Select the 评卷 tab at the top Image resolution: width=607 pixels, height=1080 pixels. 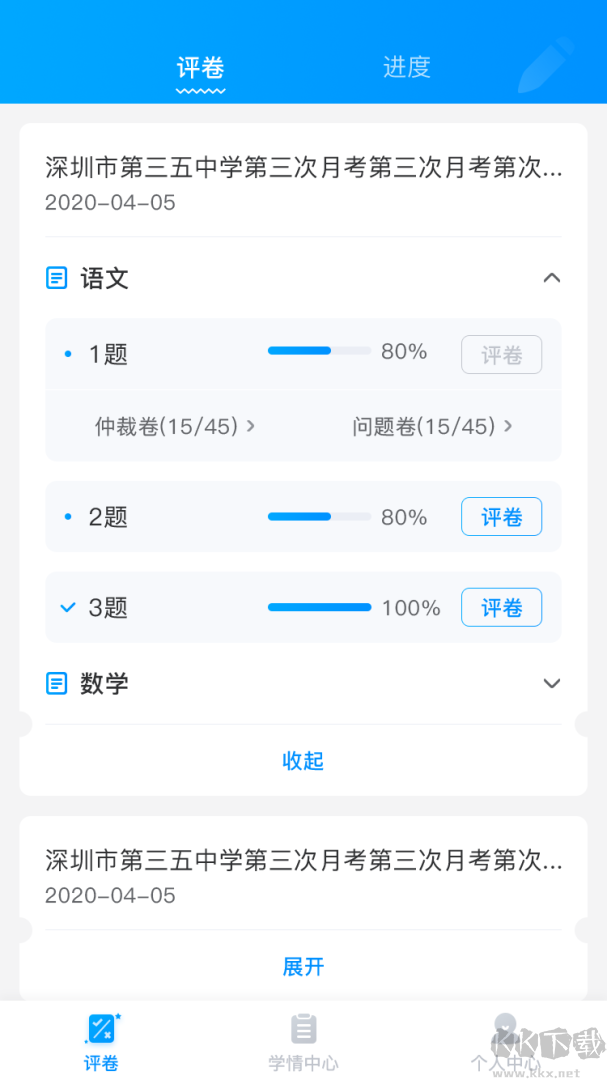click(x=200, y=67)
